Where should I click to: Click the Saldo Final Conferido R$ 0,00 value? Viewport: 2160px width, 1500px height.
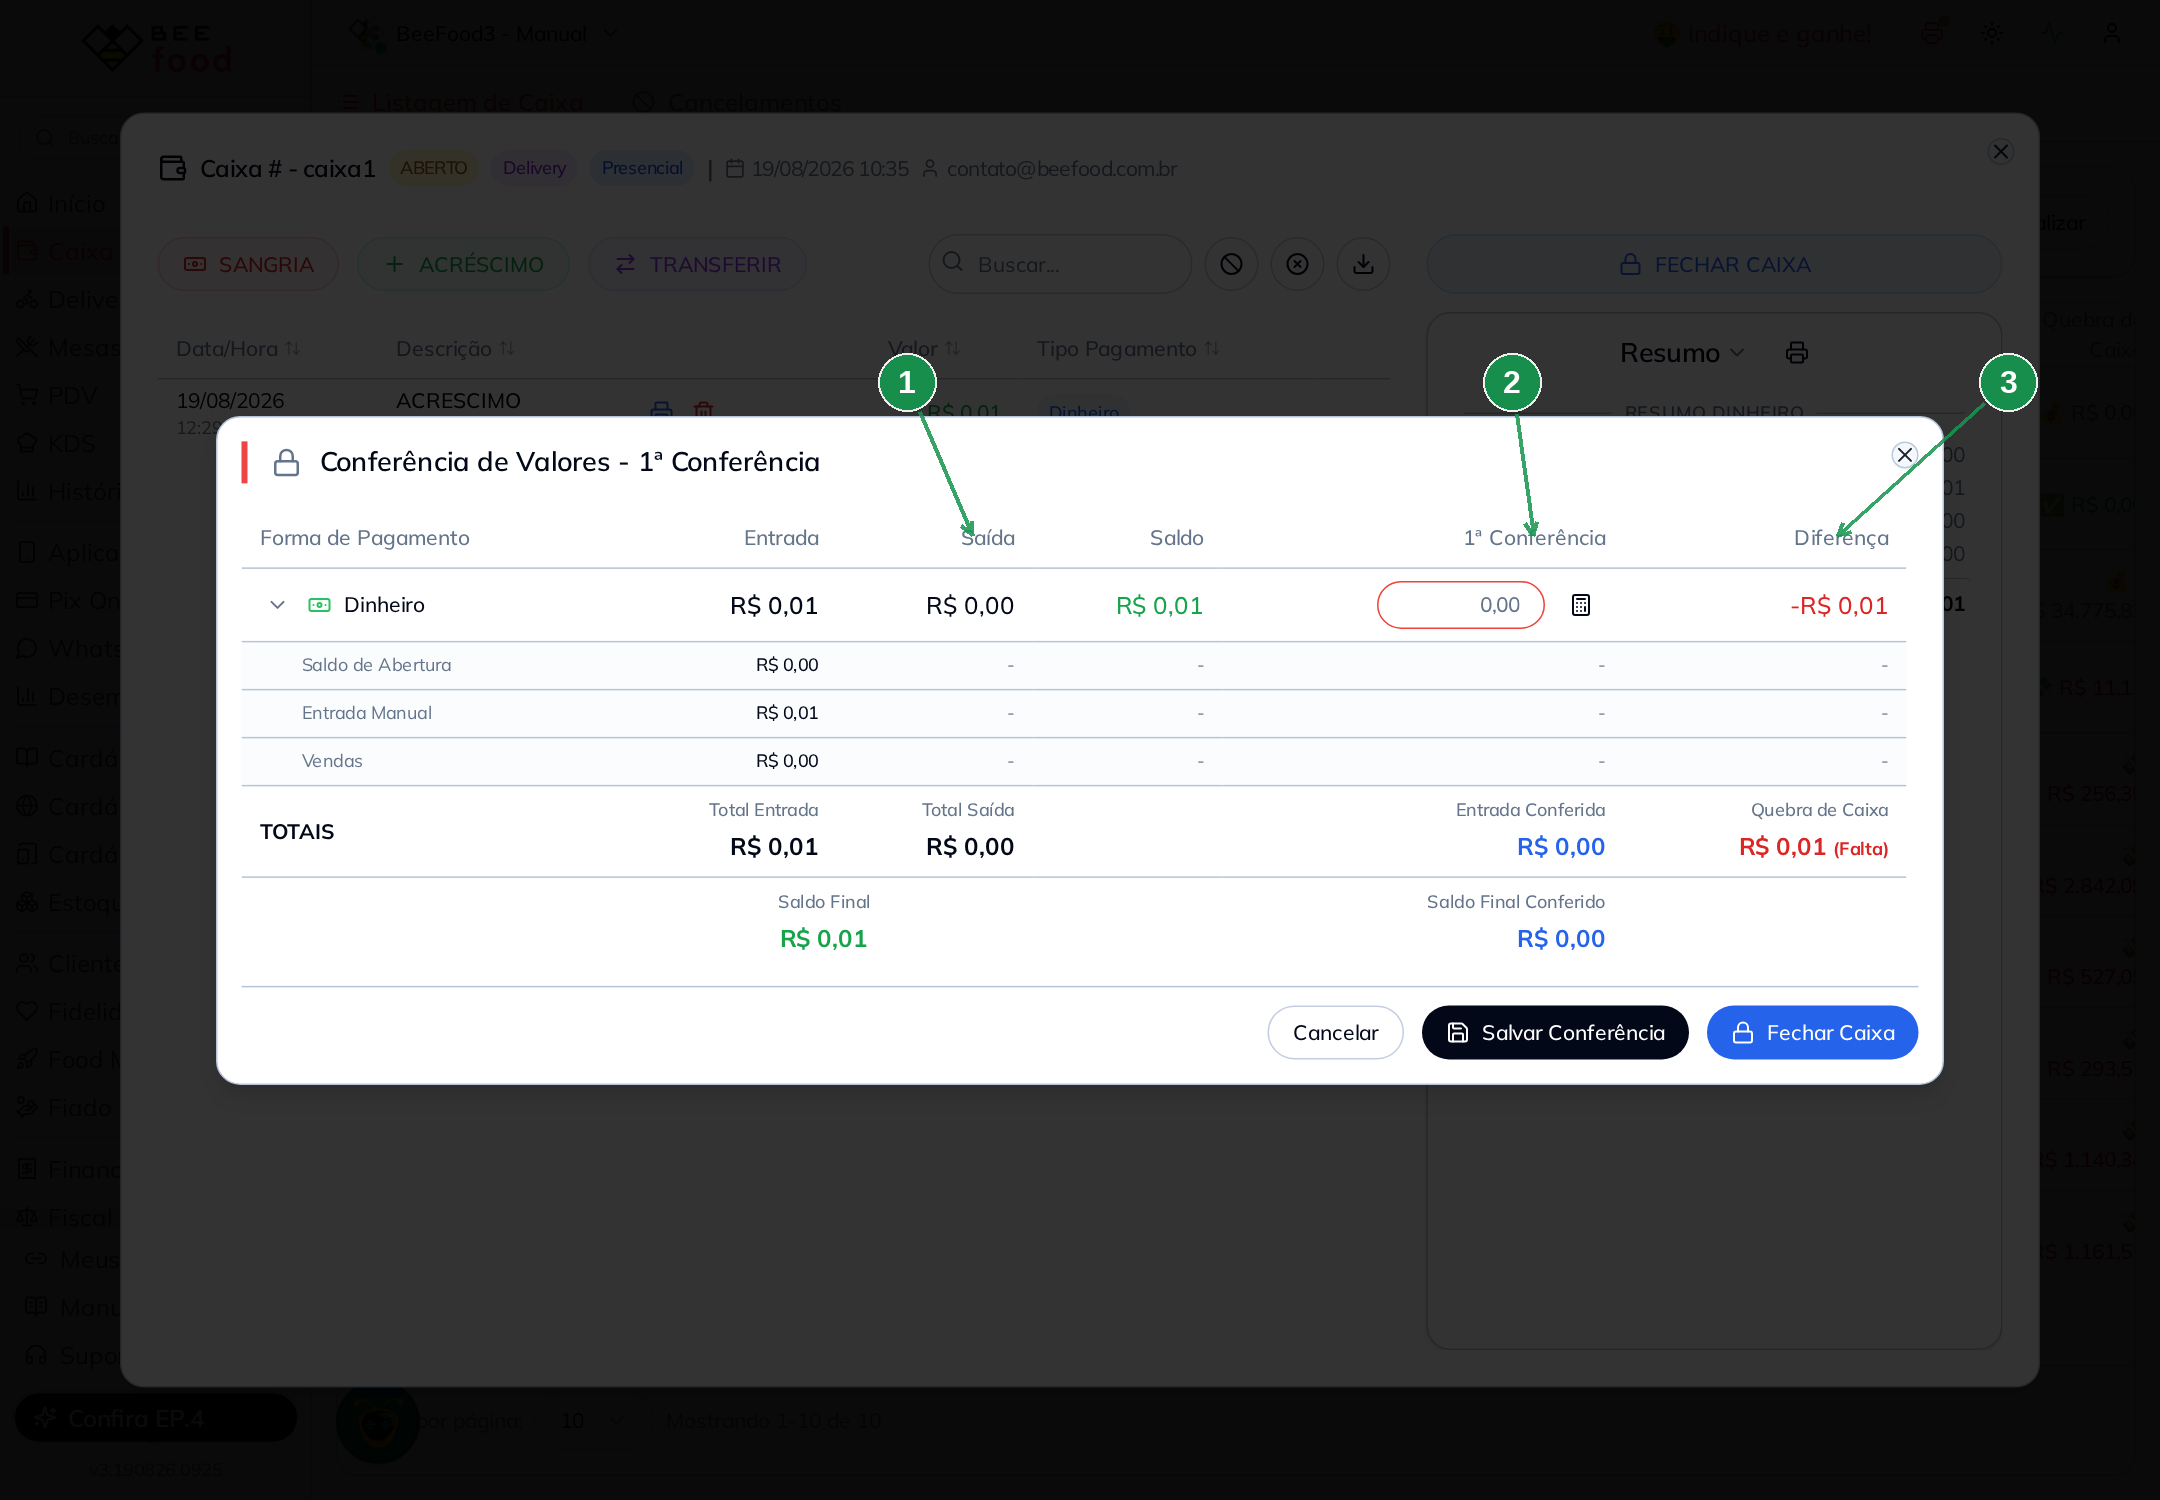click(x=1560, y=939)
